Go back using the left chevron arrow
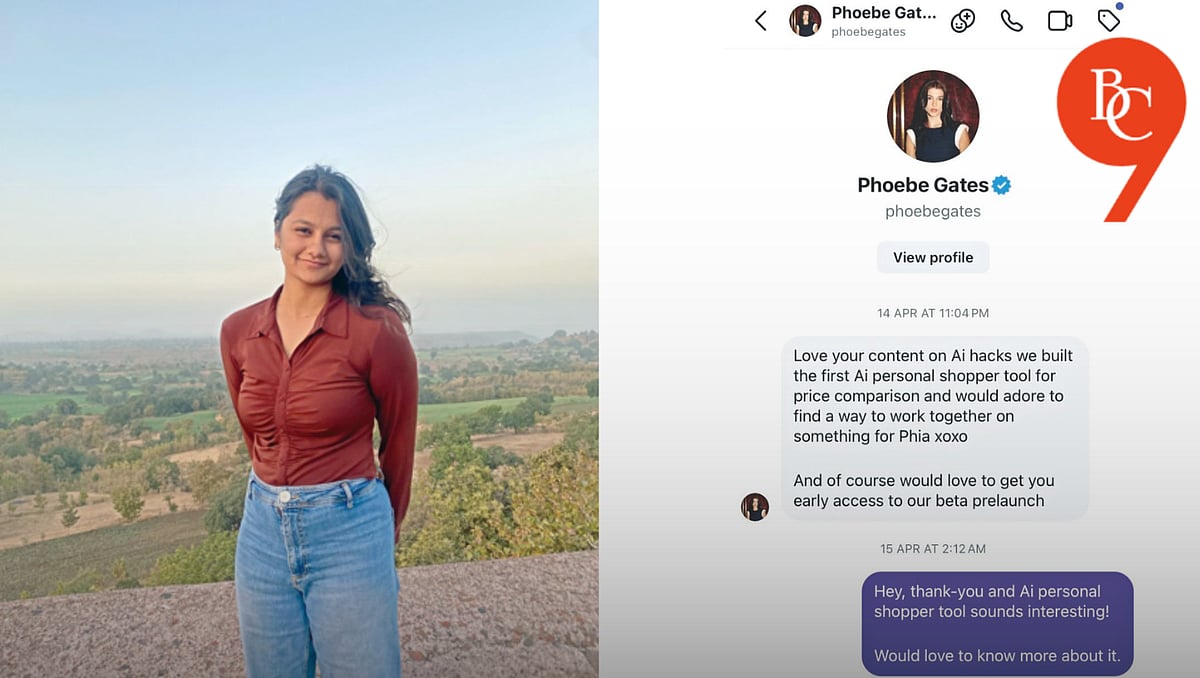 [759, 20]
